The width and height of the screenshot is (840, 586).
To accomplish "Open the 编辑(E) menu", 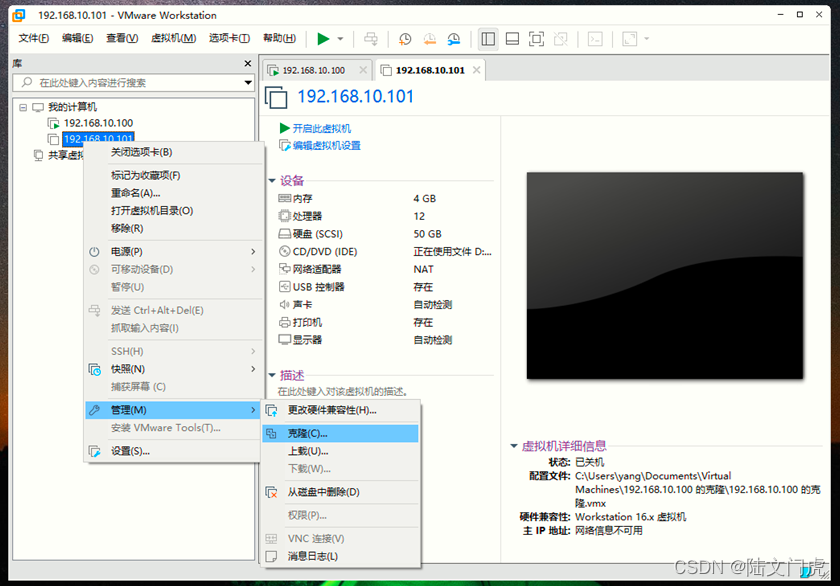I will (x=78, y=38).
